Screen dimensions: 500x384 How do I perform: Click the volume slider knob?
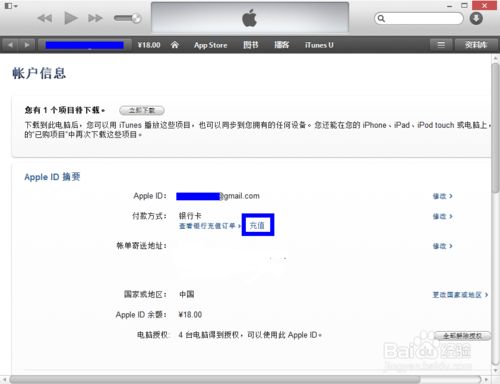point(136,18)
